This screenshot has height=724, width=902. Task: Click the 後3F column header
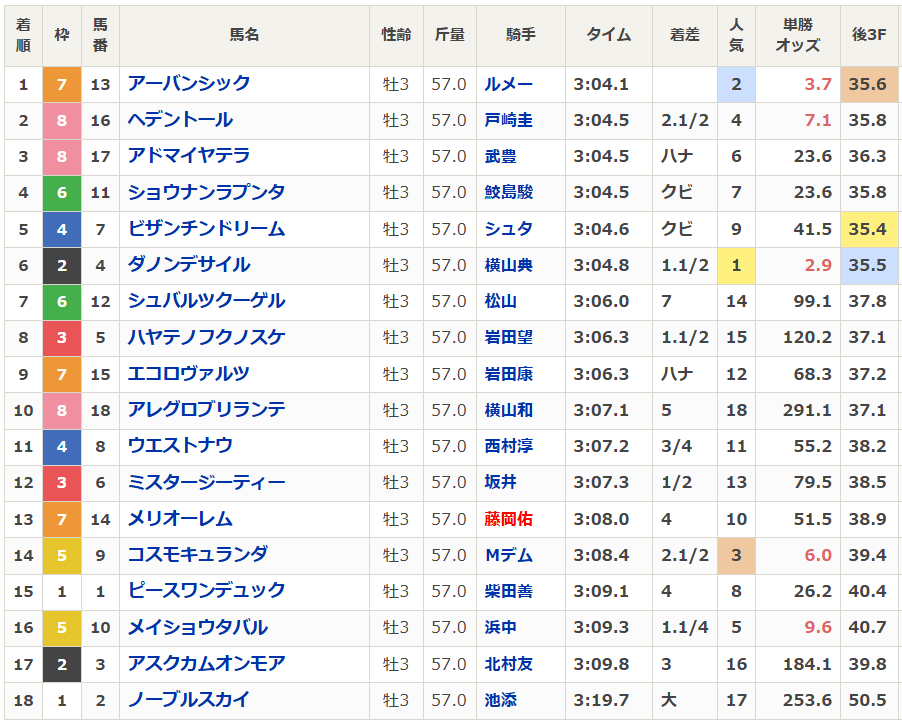[x=869, y=35]
